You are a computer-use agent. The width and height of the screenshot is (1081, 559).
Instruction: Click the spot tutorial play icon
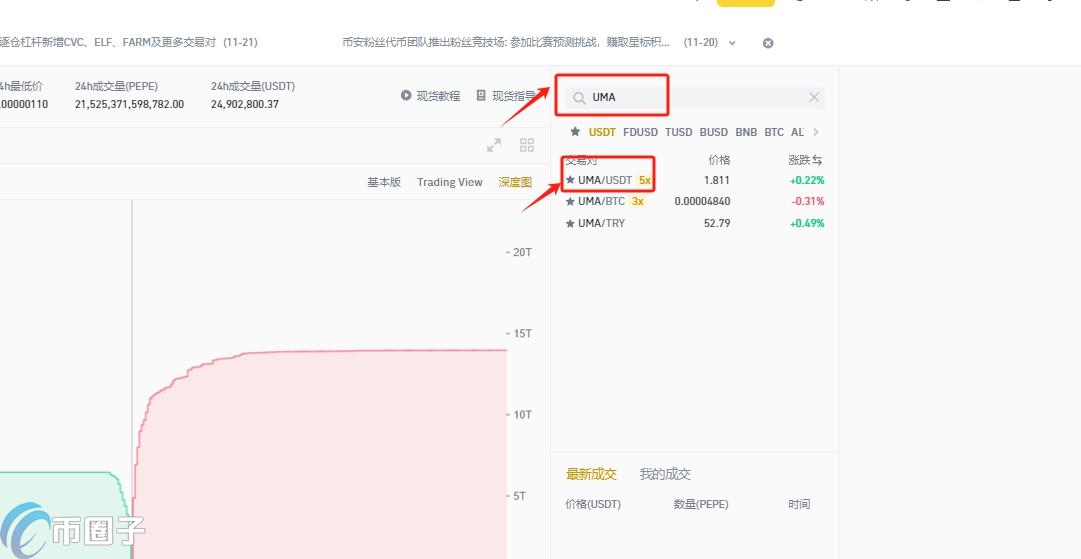click(x=406, y=95)
